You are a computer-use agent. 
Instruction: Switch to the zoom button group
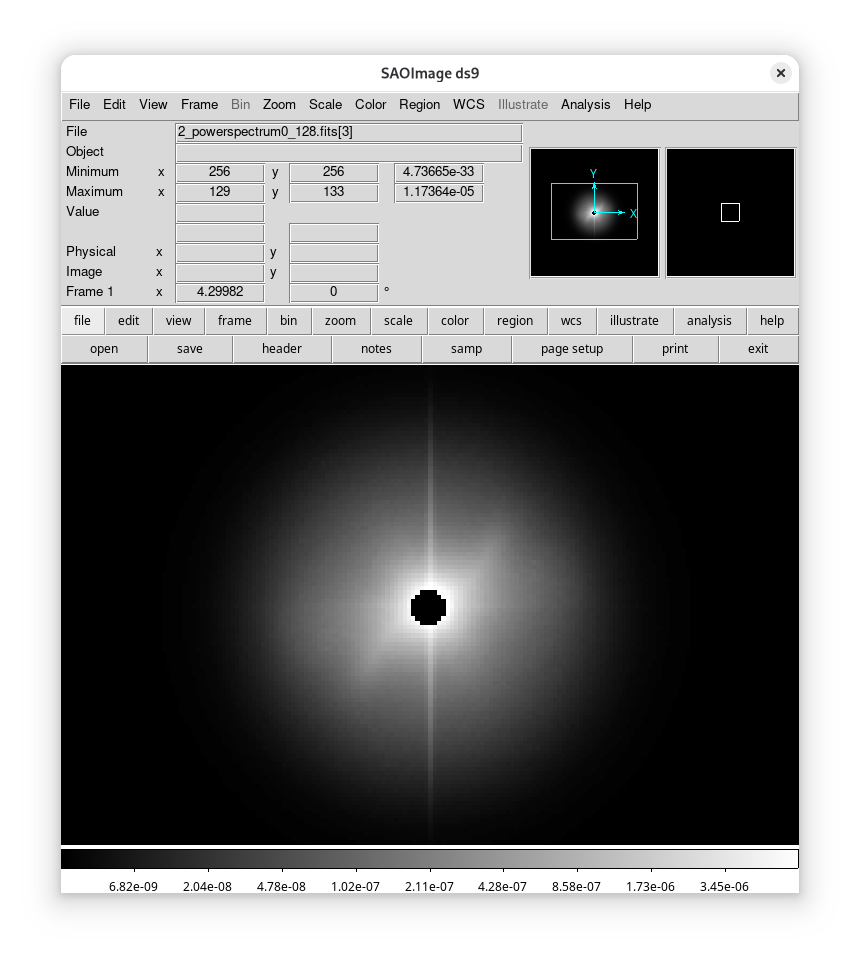tap(340, 321)
